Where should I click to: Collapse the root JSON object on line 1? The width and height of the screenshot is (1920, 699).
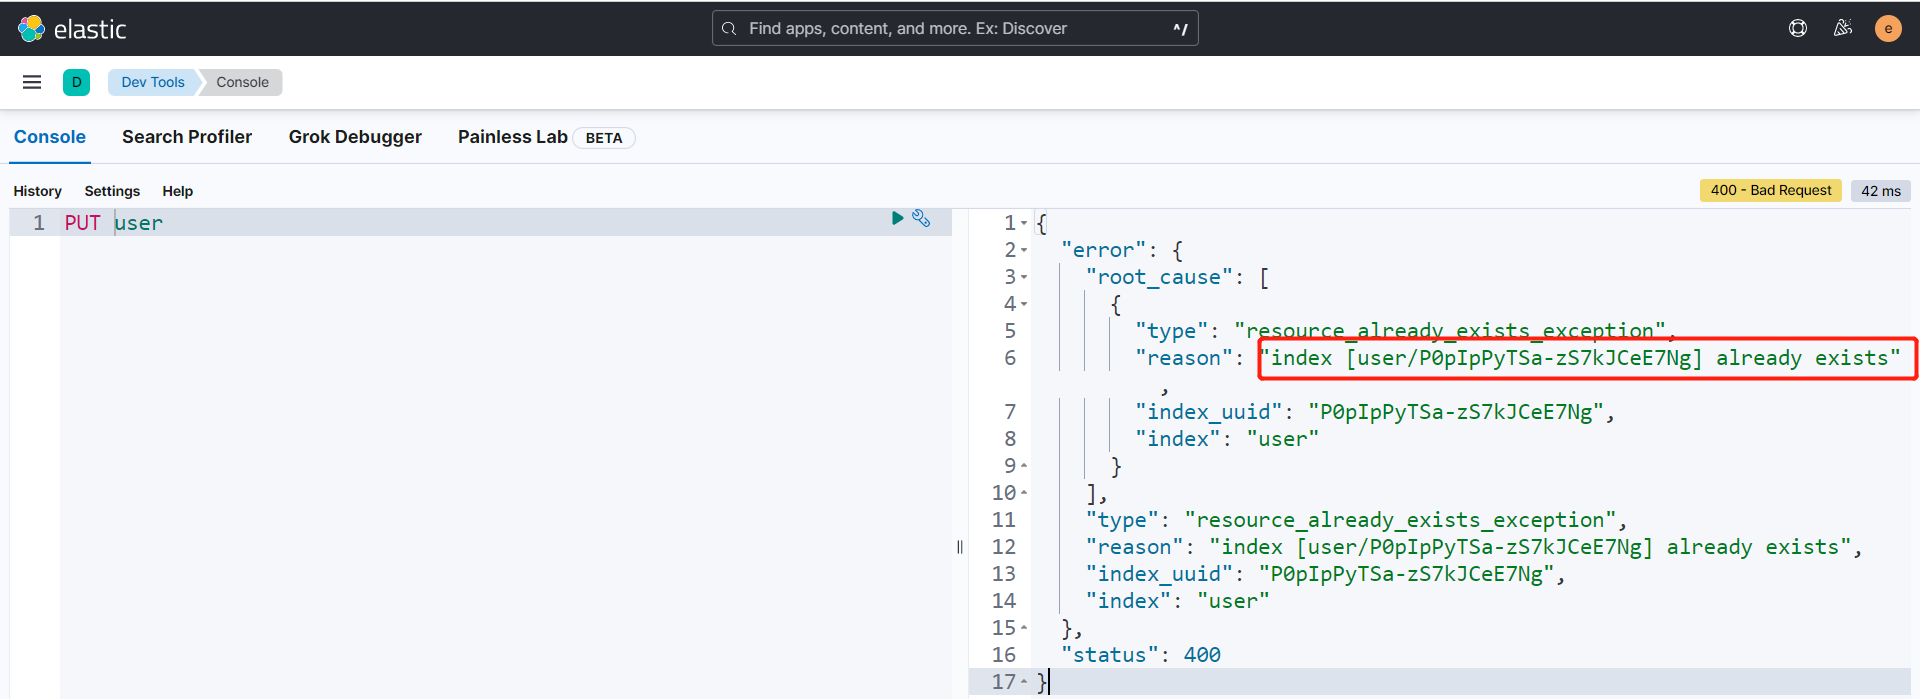pyautogui.click(x=1024, y=223)
